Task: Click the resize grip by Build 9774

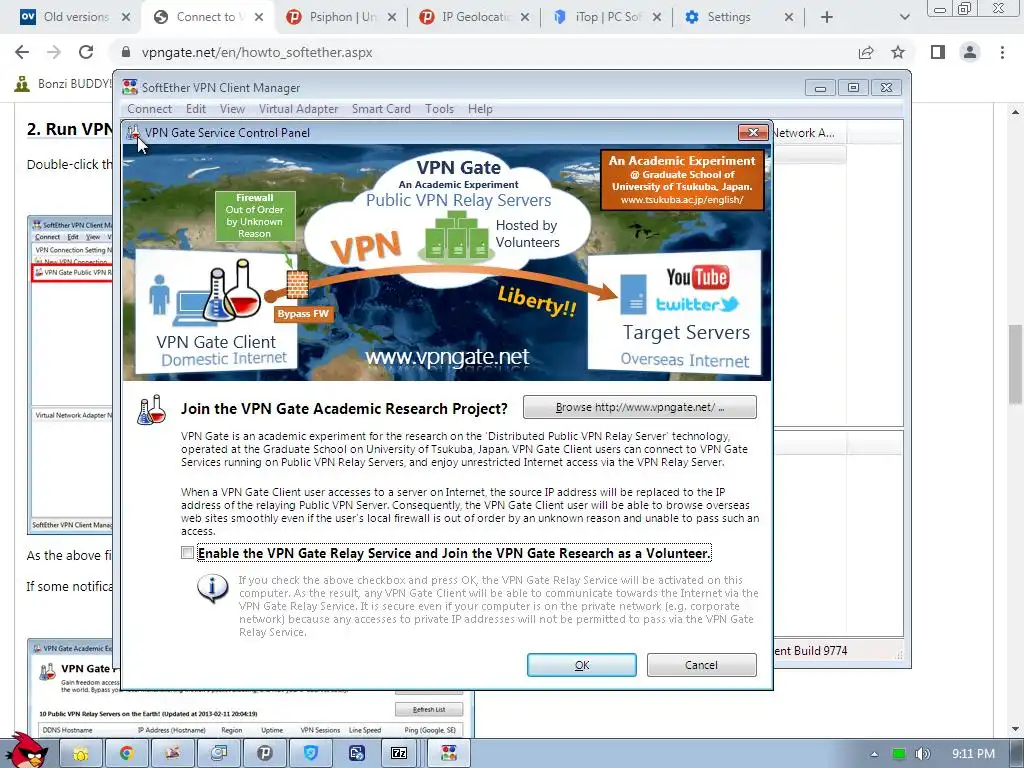Action: coord(899,654)
